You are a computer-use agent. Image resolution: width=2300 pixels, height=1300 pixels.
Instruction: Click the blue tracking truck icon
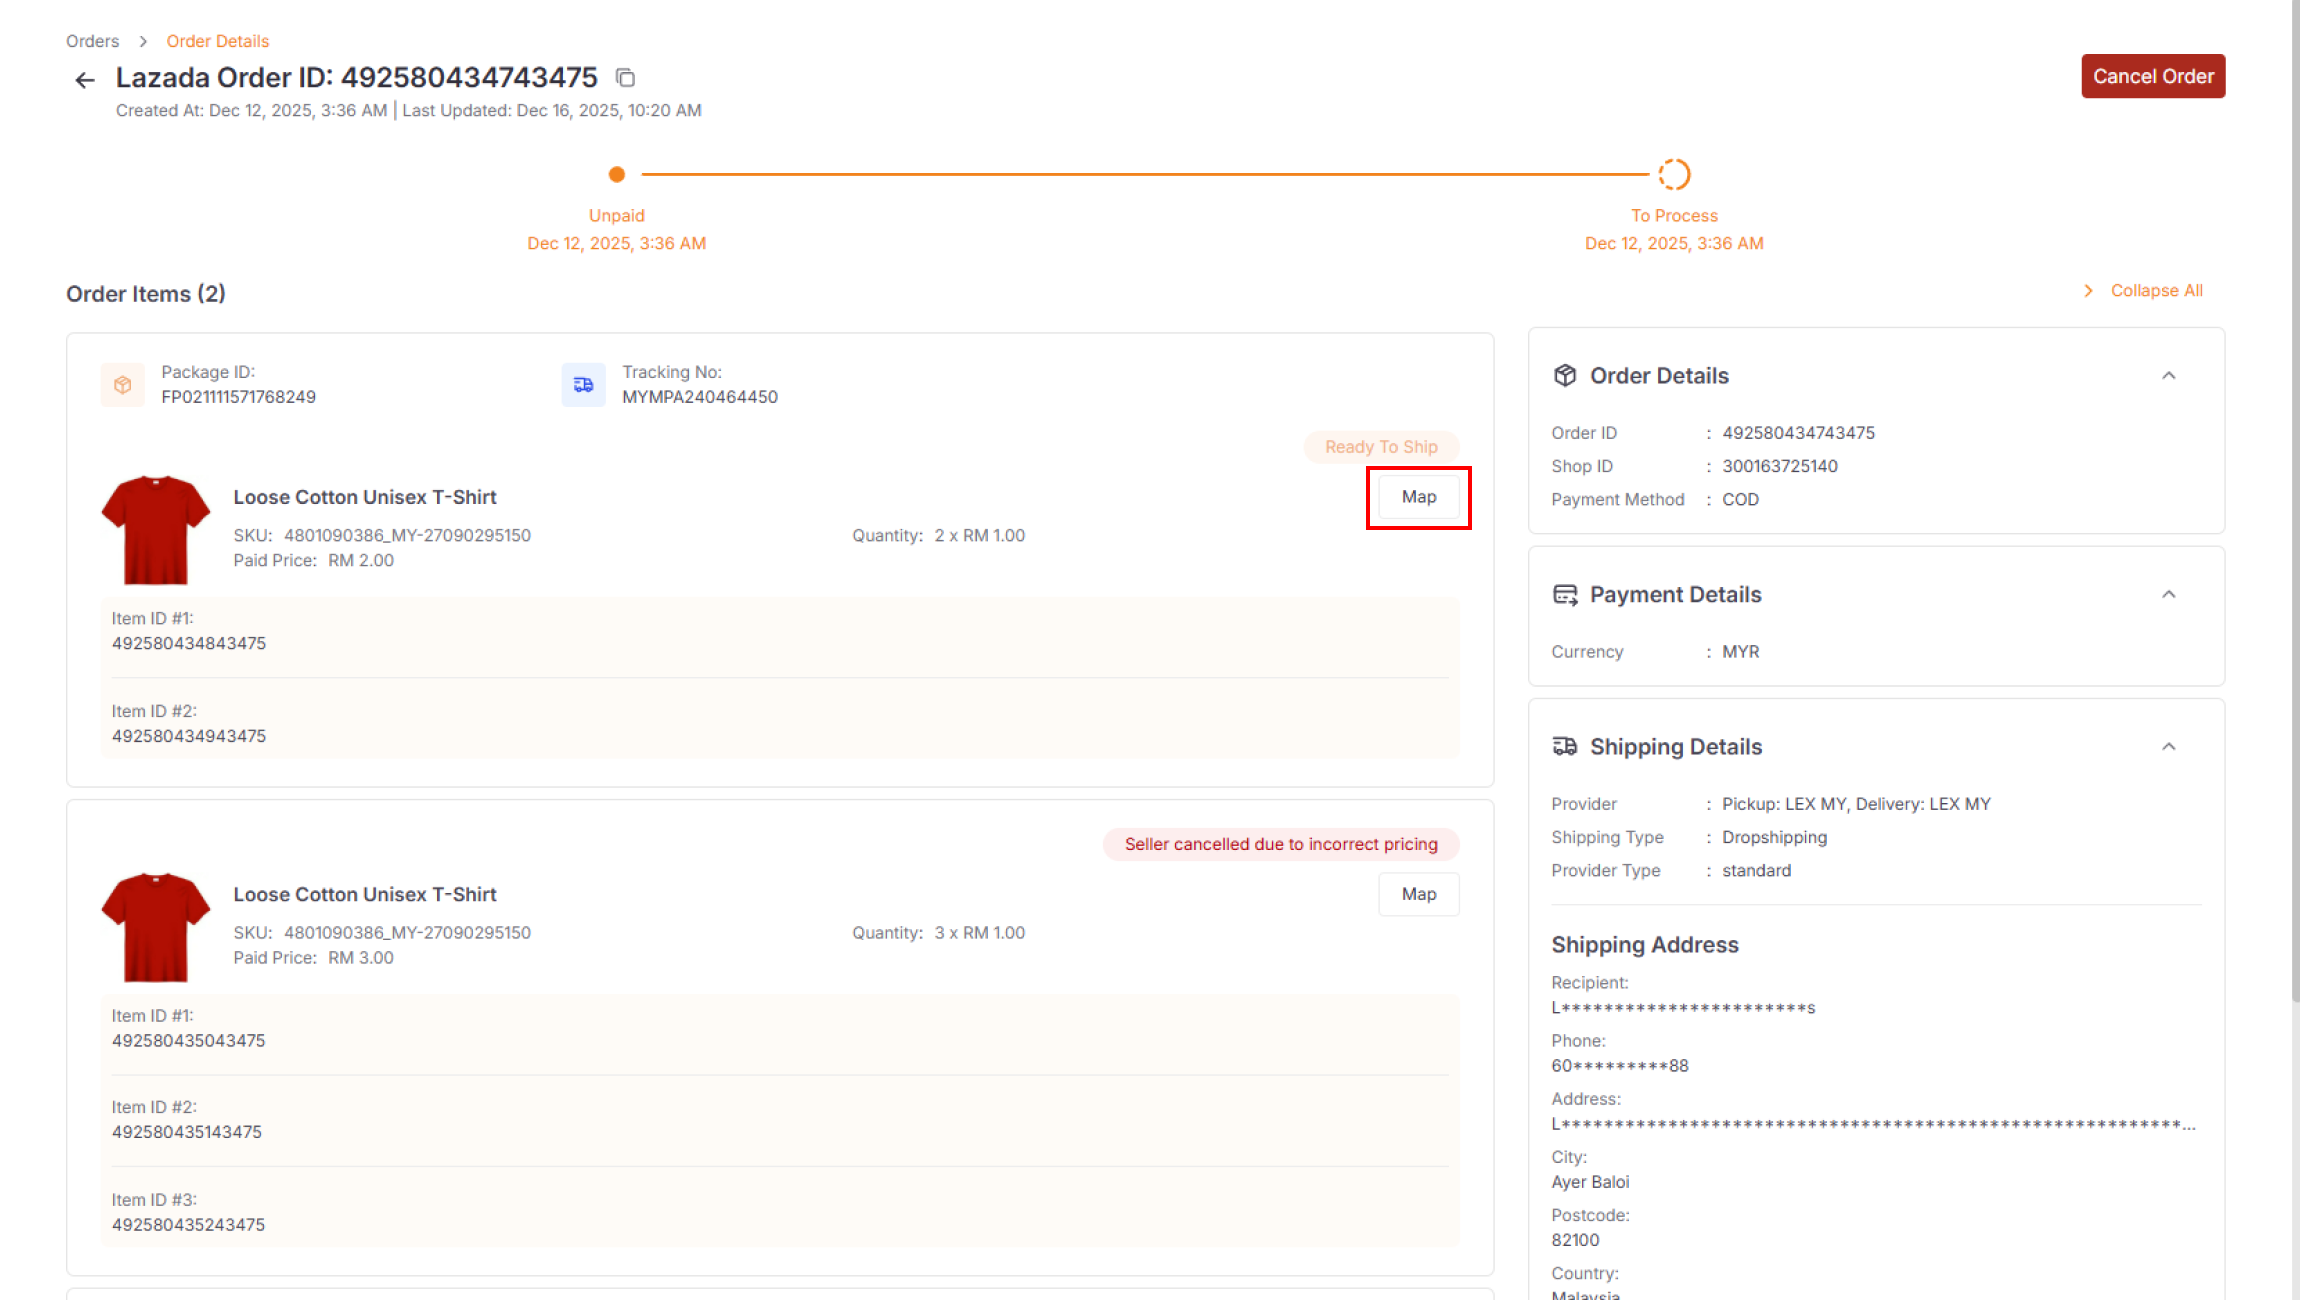pos(583,385)
